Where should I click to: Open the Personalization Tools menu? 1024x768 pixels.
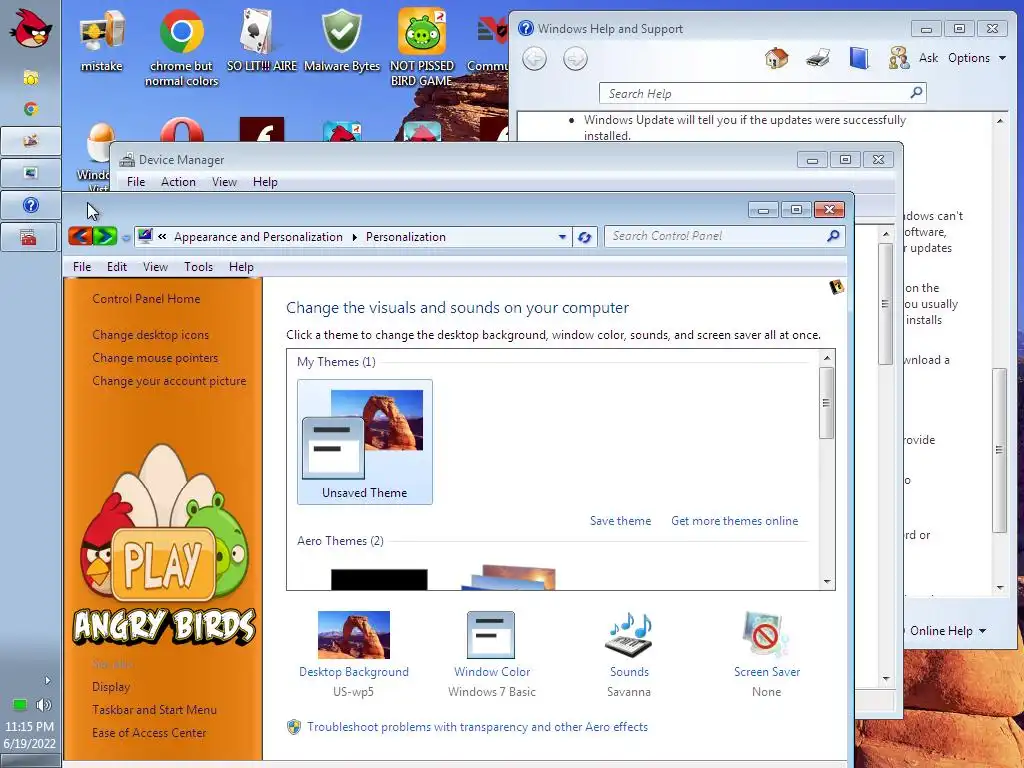[199, 267]
